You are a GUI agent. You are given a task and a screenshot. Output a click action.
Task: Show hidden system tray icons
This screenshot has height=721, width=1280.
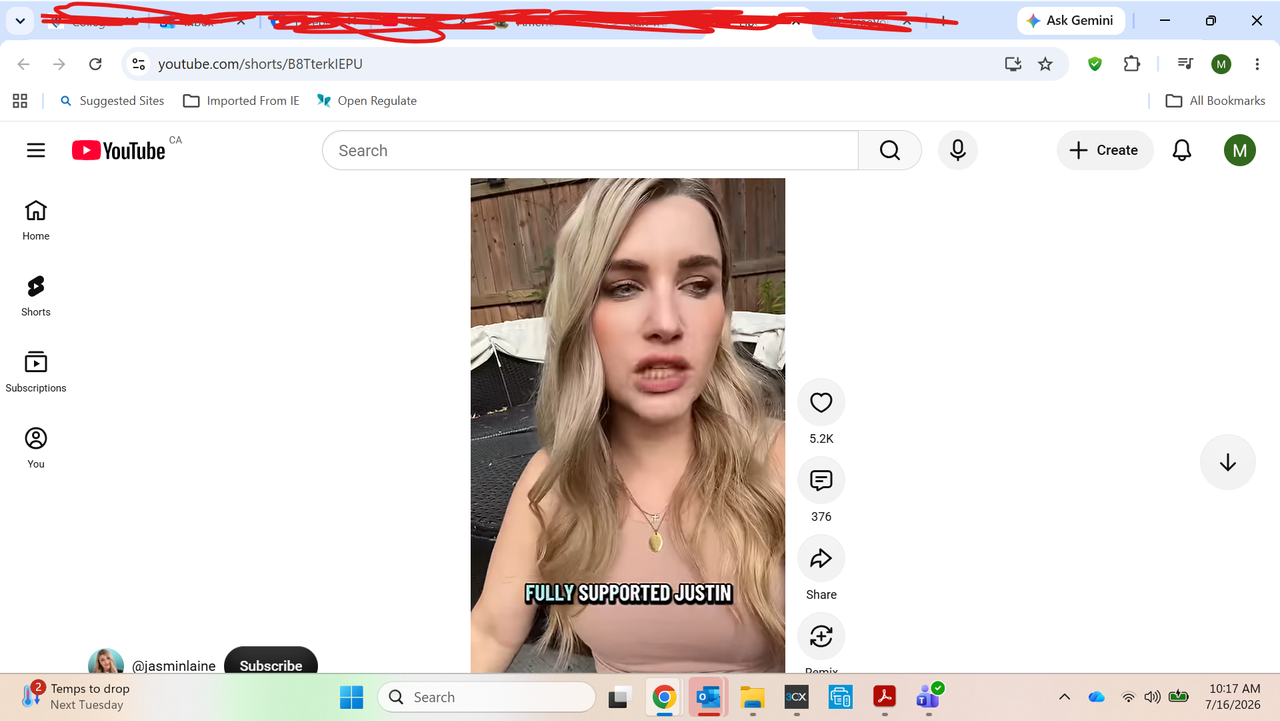tap(1064, 697)
